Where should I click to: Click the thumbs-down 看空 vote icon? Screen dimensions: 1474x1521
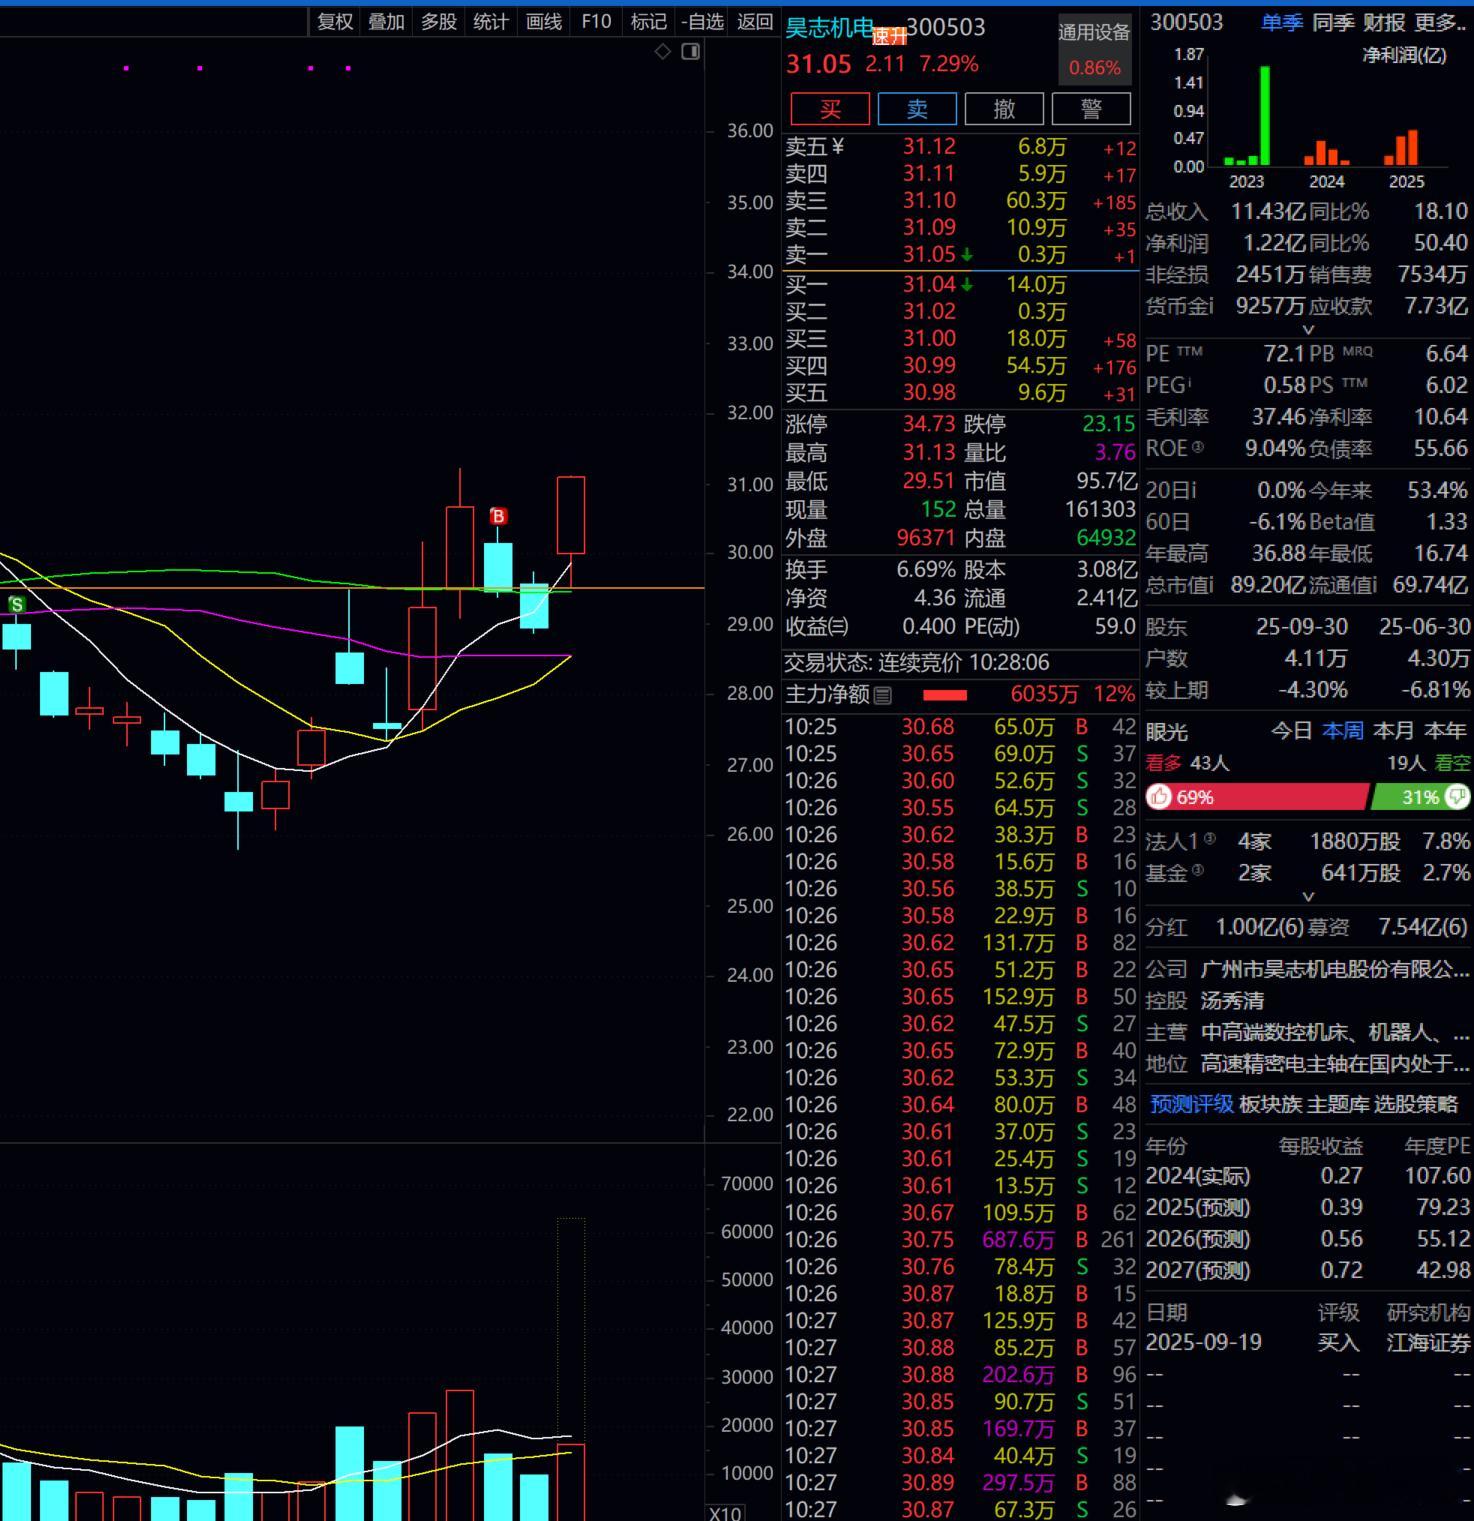pyautogui.click(x=1458, y=796)
